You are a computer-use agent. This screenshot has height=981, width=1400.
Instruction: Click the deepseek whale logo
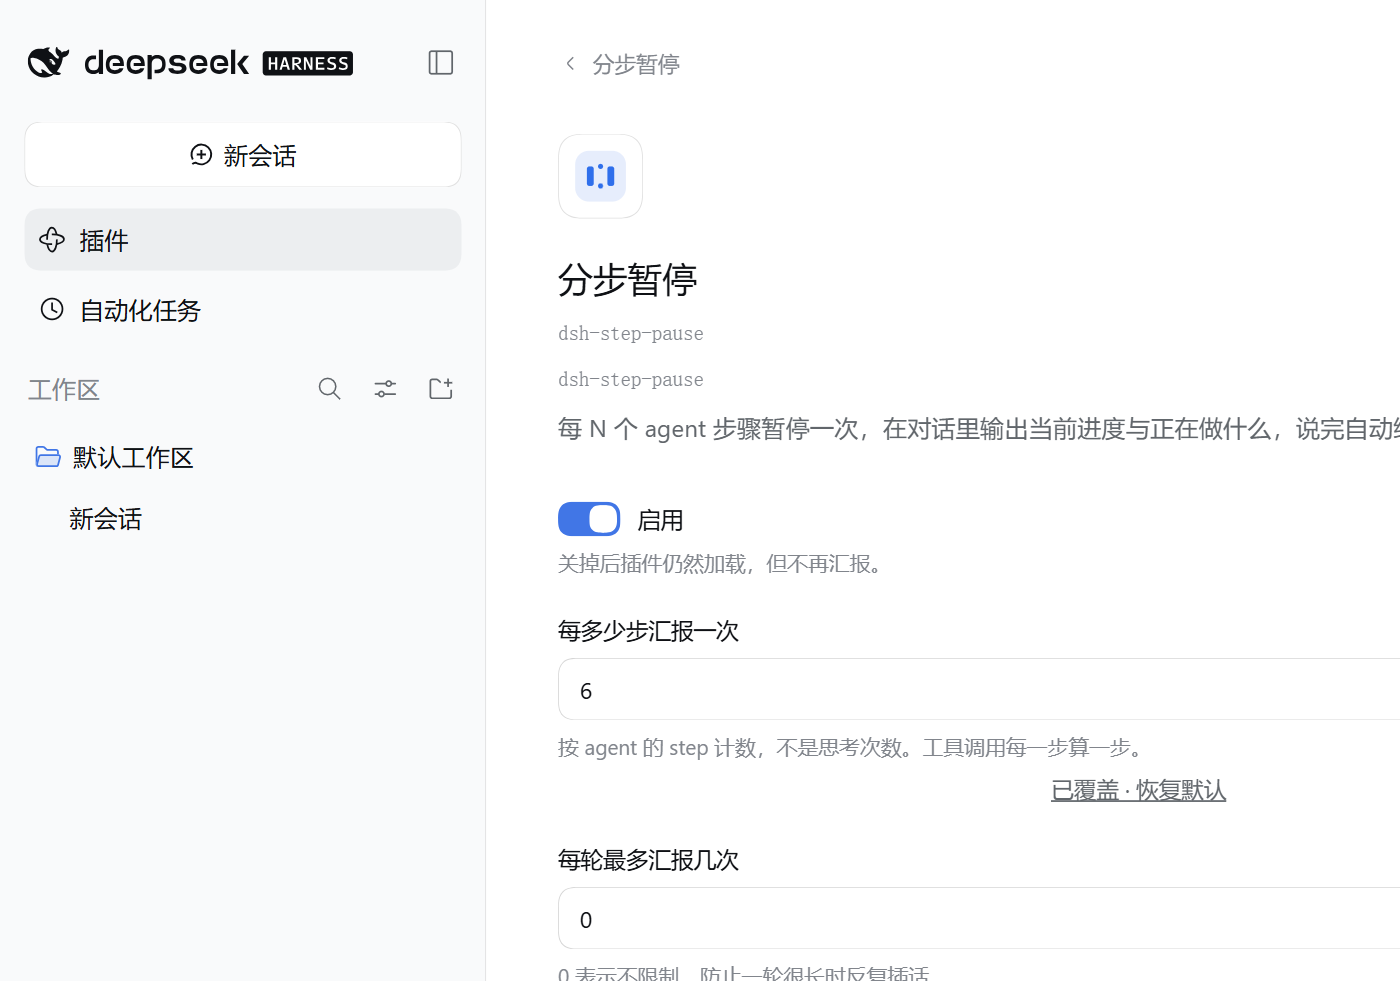48,63
